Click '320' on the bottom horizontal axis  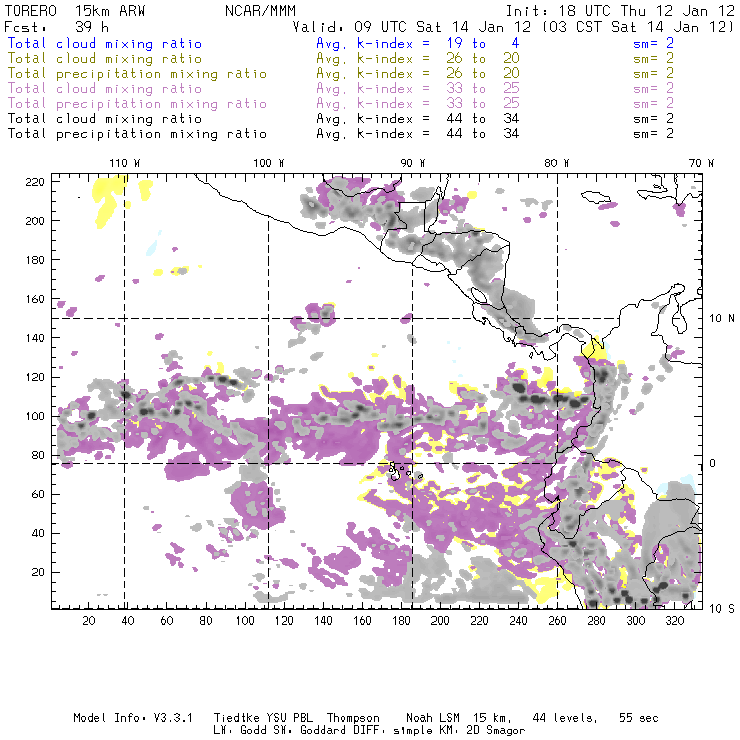[674, 621]
